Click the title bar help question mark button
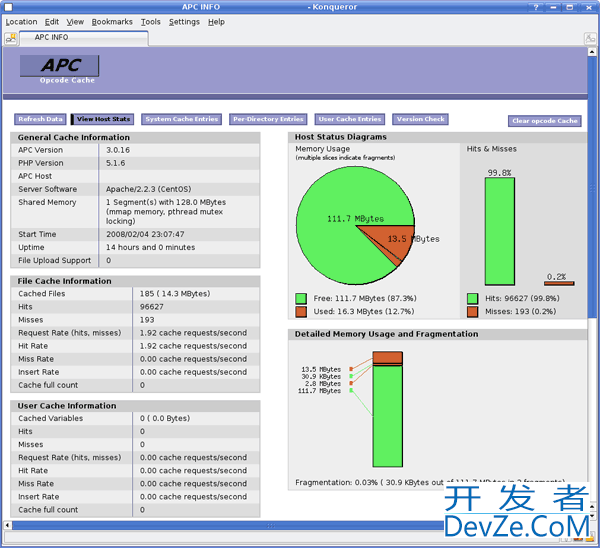Screen dimensions: 600x548 click(536, 7)
